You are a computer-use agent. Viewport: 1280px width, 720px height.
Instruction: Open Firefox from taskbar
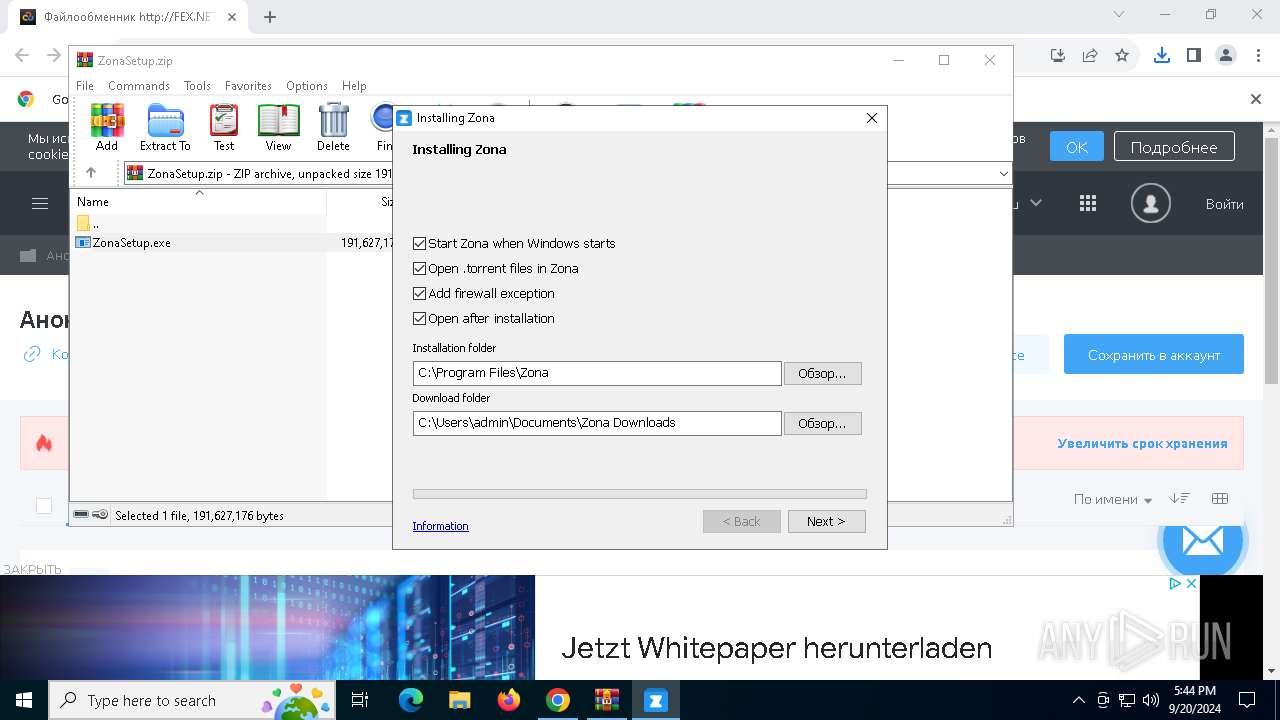click(508, 700)
